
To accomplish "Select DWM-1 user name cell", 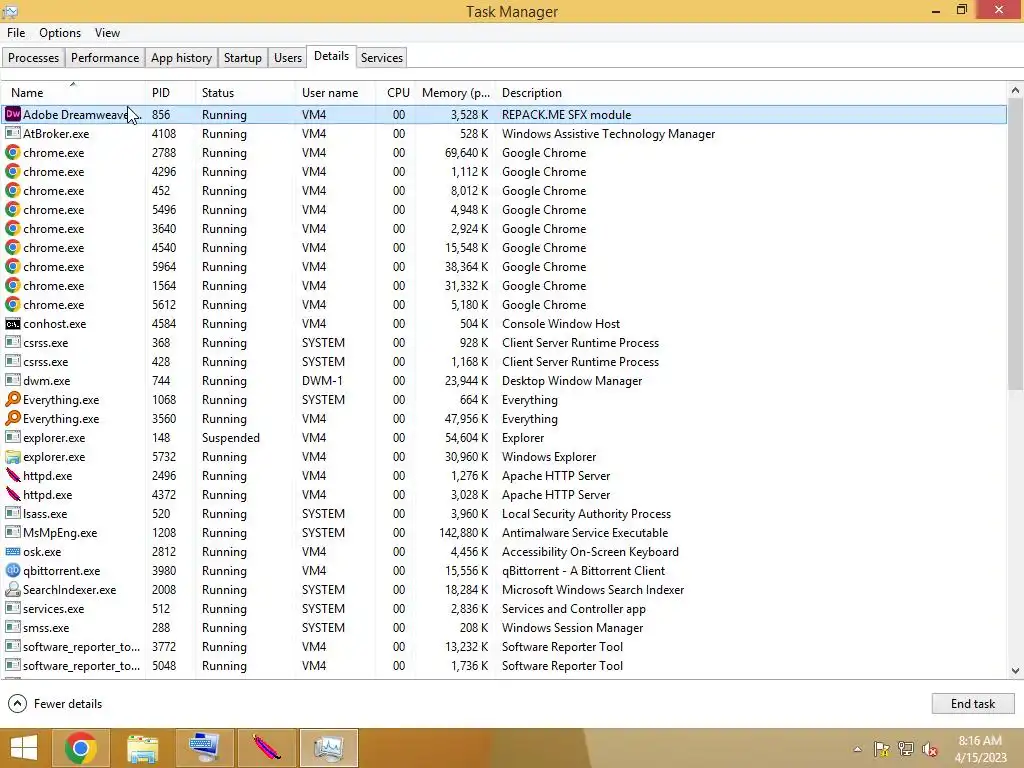I will (322, 380).
